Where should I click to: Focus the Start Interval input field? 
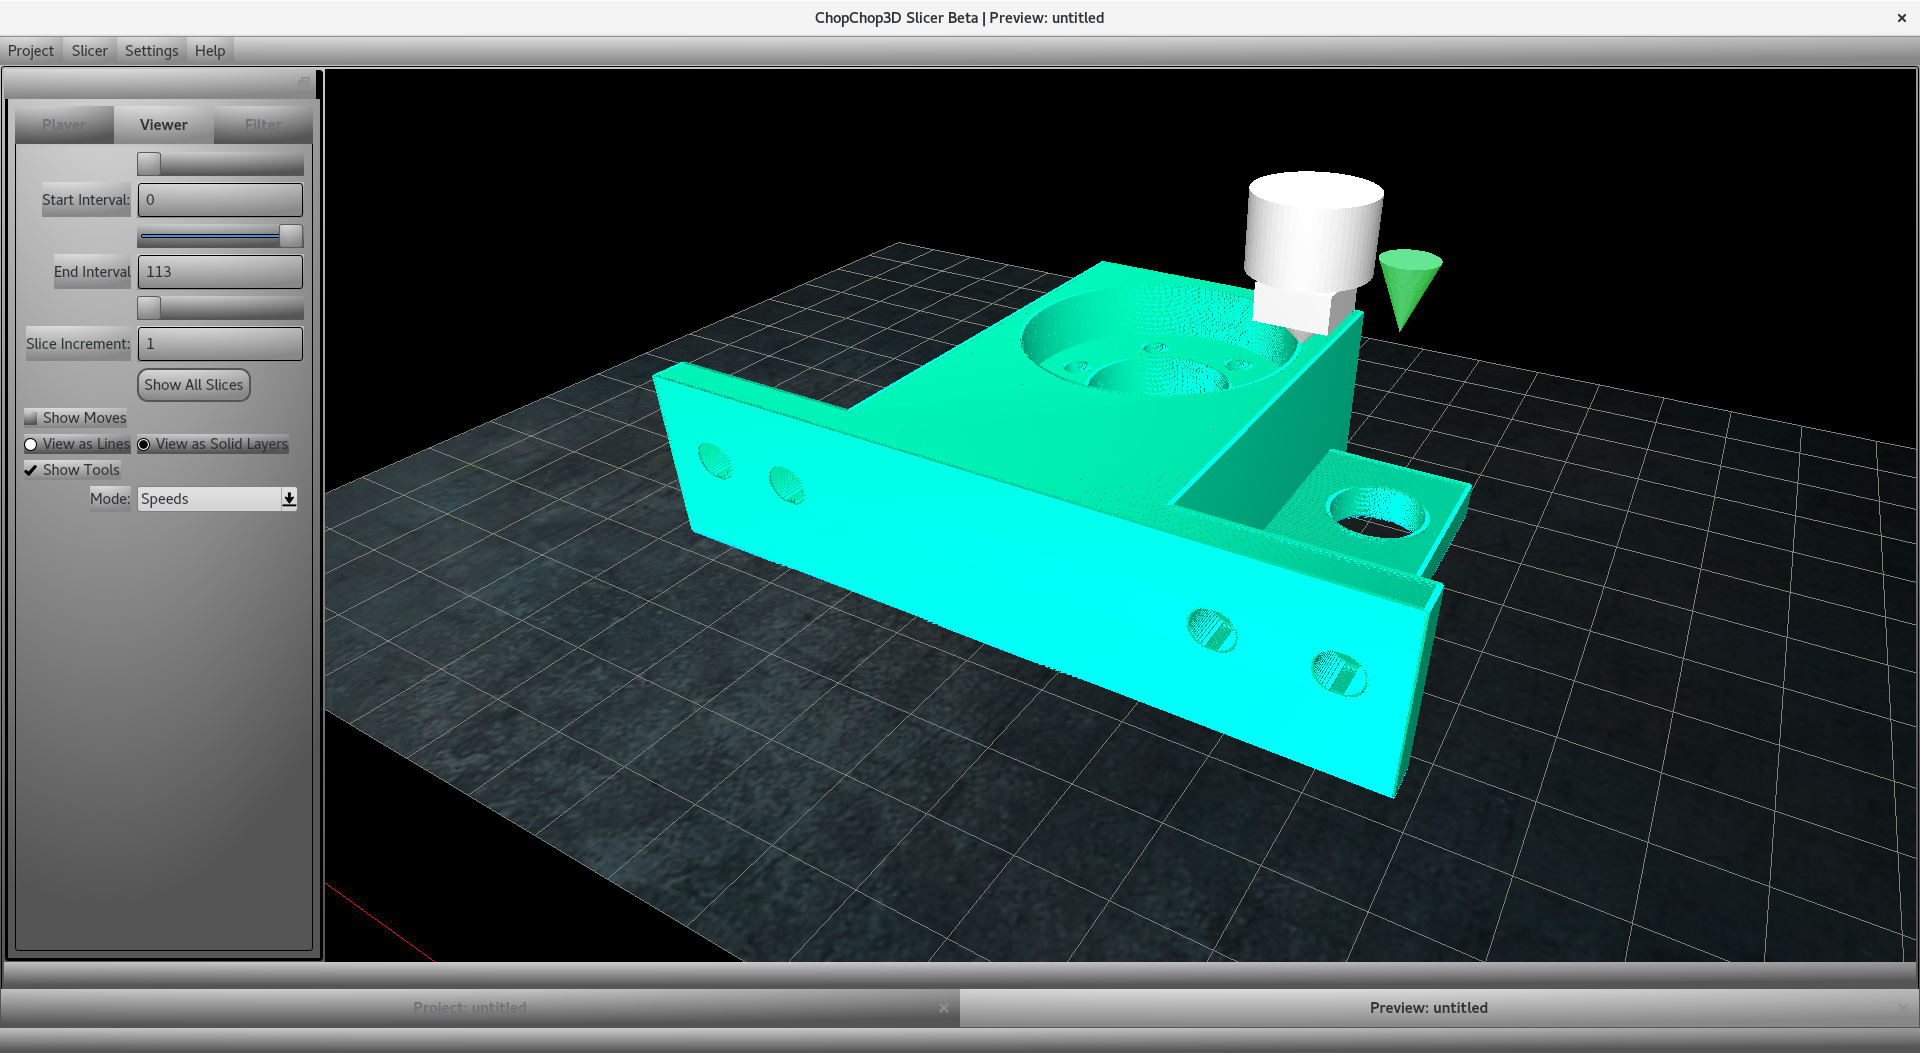point(220,200)
